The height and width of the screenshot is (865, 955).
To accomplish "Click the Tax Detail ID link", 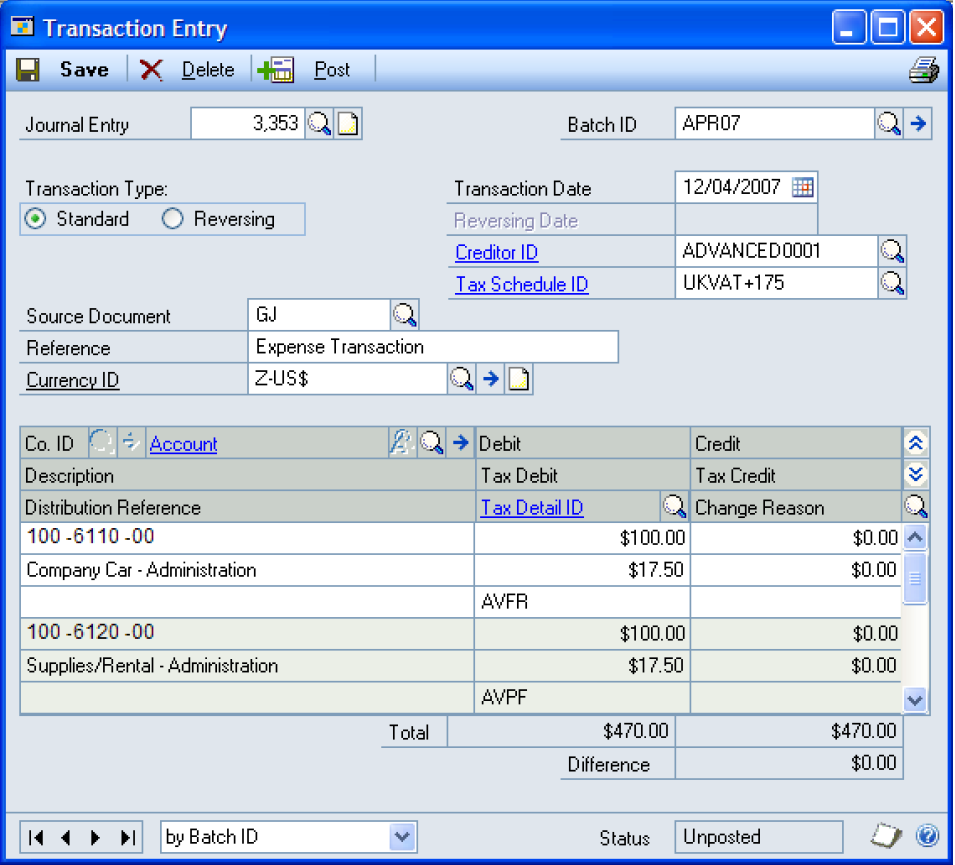I will pyautogui.click(x=531, y=508).
